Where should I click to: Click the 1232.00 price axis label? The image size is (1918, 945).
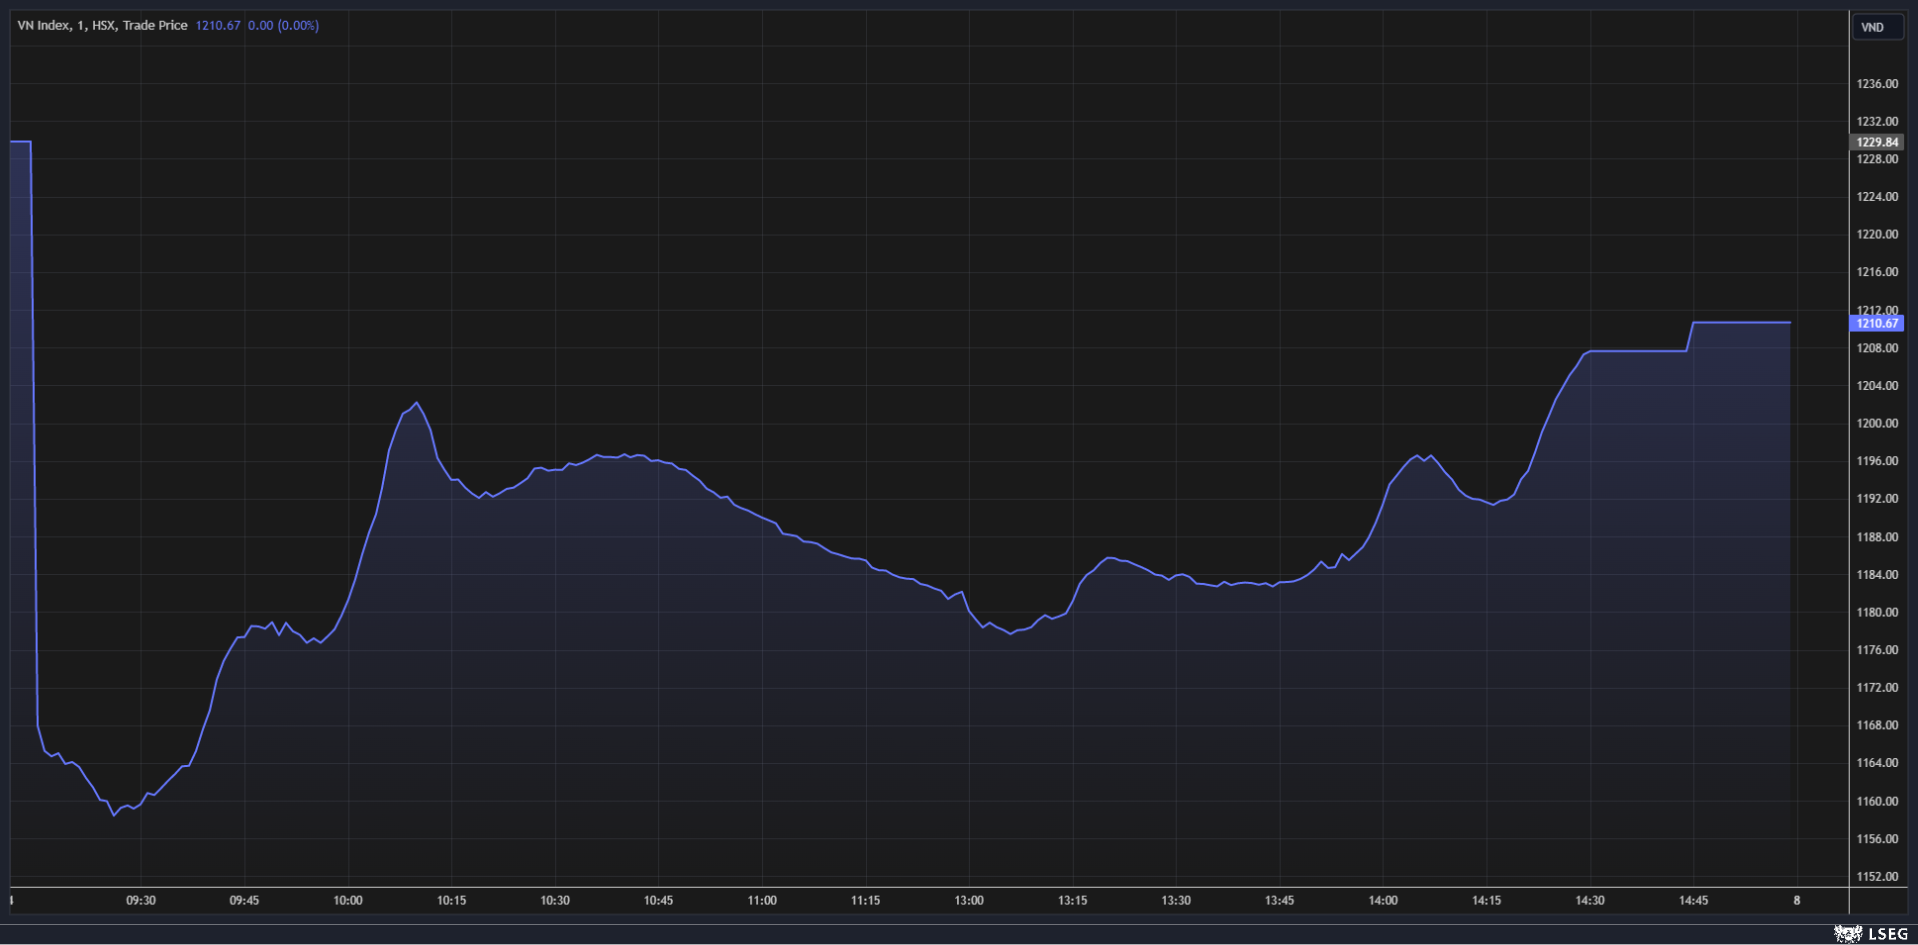coord(1877,122)
